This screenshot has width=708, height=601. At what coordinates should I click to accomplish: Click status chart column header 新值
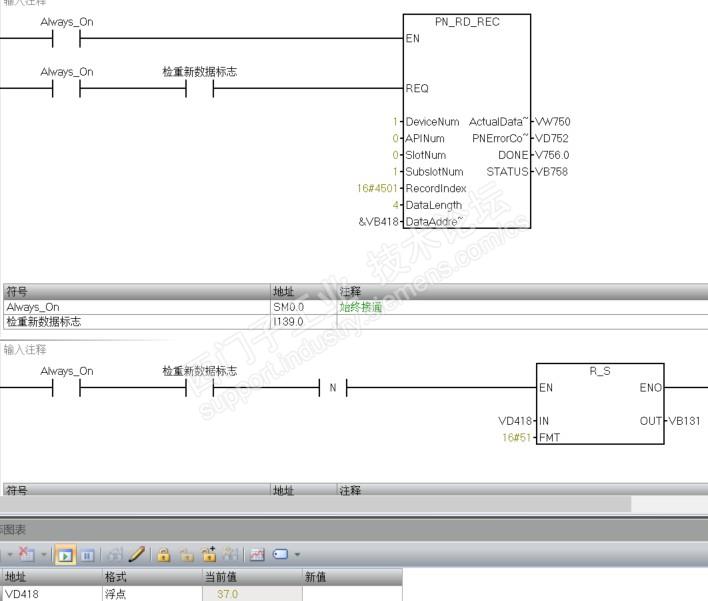pyautogui.click(x=352, y=577)
